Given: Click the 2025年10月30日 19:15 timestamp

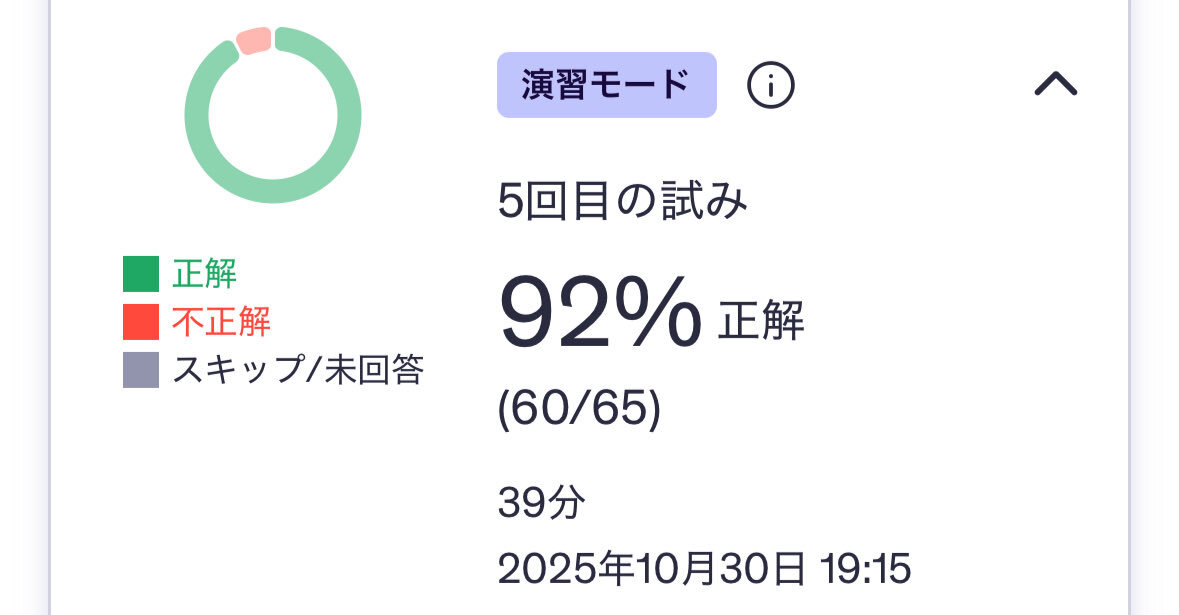Looking at the screenshot, I should click(x=704, y=569).
